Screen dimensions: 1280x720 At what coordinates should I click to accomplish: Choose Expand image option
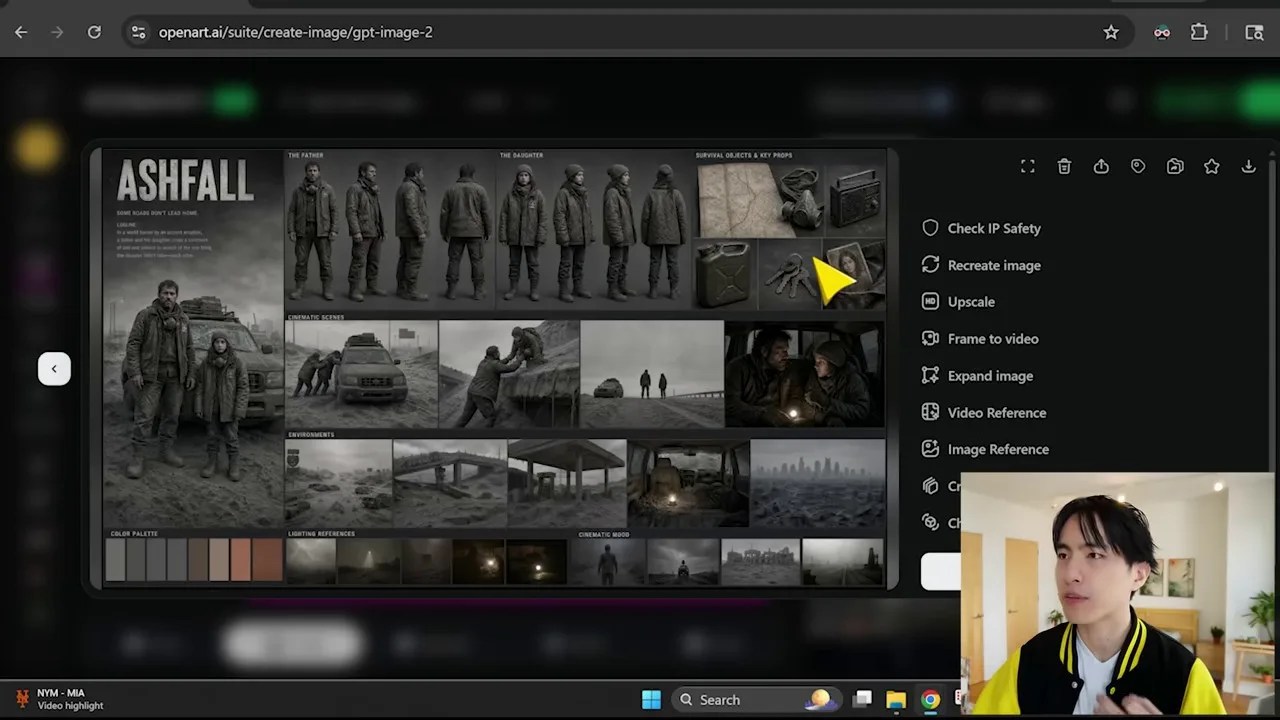977,376
